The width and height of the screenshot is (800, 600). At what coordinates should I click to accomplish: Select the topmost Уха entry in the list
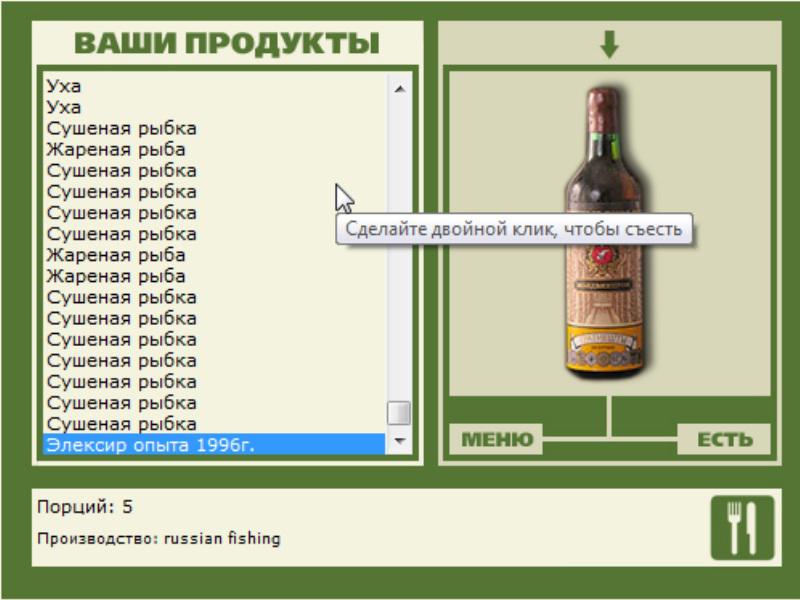coord(214,86)
